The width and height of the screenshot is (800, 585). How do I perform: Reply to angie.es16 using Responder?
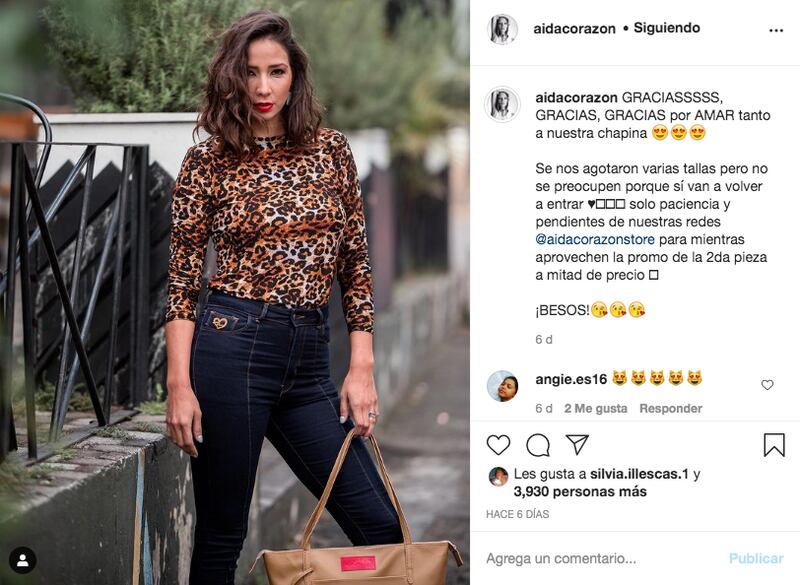click(x=670, y=409)
